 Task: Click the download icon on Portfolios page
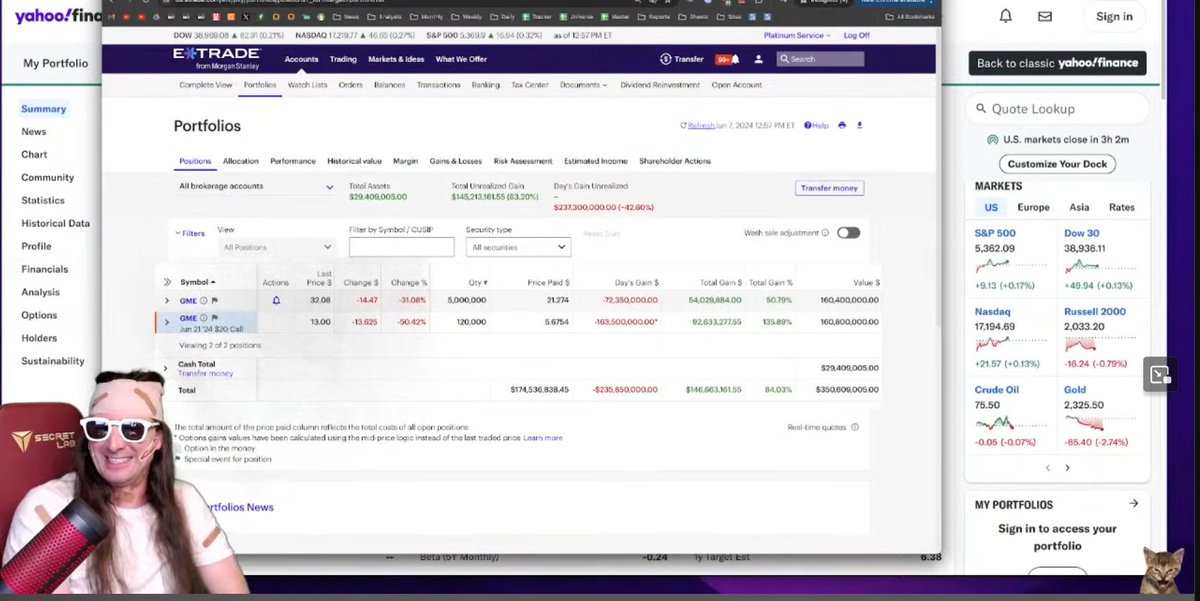(x=860, y=126)
